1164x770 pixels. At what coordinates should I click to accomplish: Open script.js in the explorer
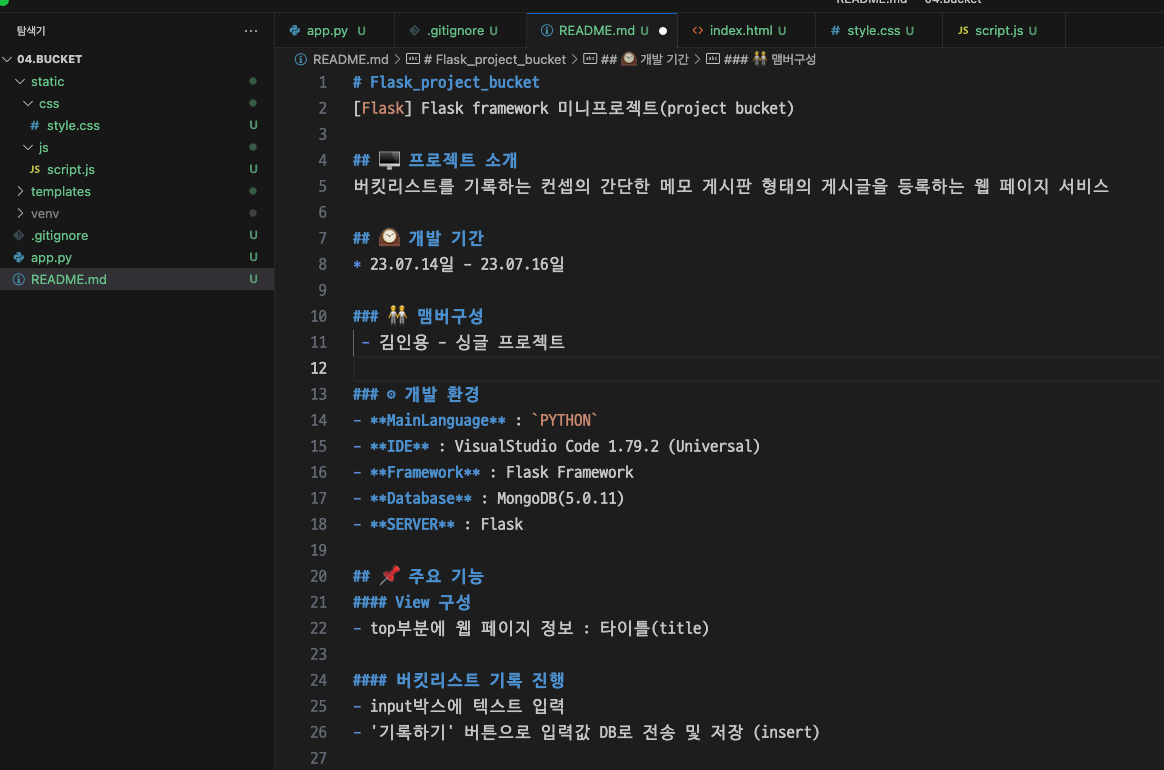pyautogui.click(x=137, y=169)
